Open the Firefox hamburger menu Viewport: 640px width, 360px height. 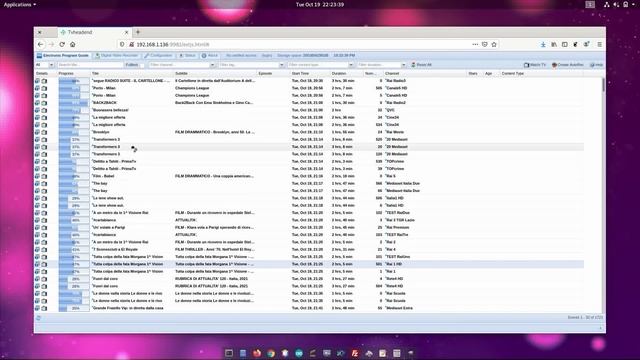coord(600,44)
